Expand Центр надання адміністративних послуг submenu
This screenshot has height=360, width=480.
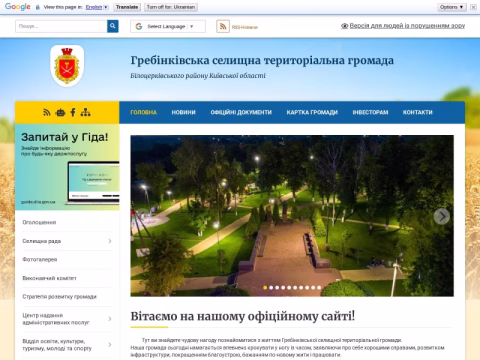(110, 319)
